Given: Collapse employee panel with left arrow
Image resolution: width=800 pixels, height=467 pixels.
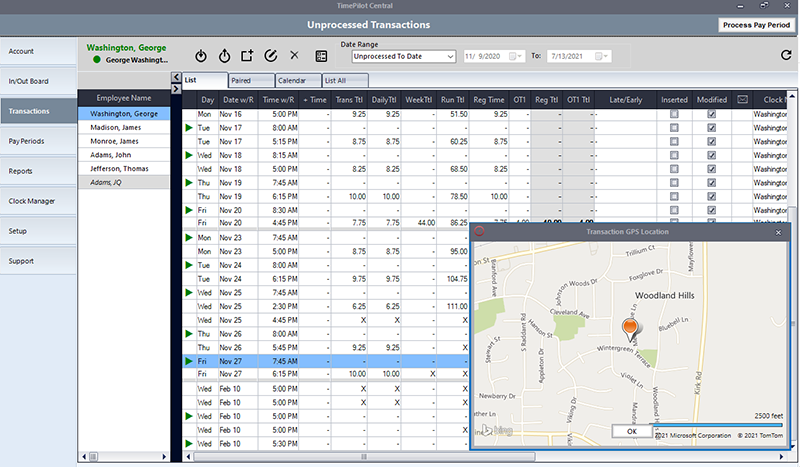Looking at the screenshot, I should pyautogui.click(x=176, y=78).
